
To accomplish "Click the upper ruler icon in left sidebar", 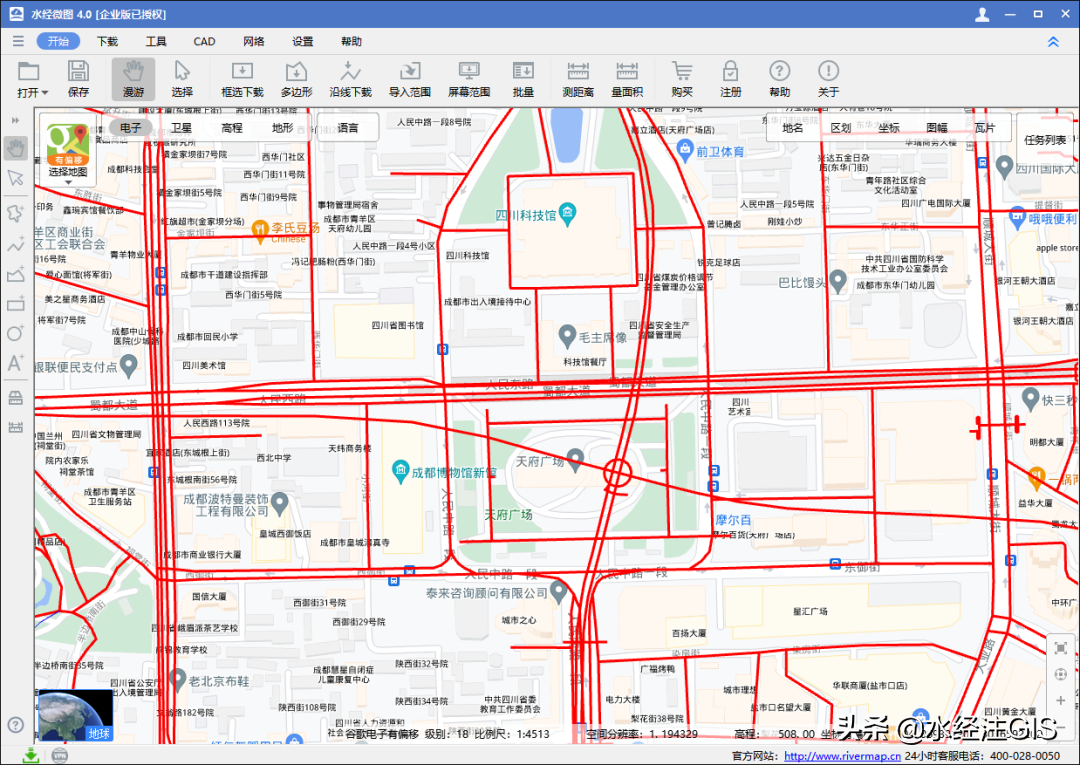I will coord(15,398).
